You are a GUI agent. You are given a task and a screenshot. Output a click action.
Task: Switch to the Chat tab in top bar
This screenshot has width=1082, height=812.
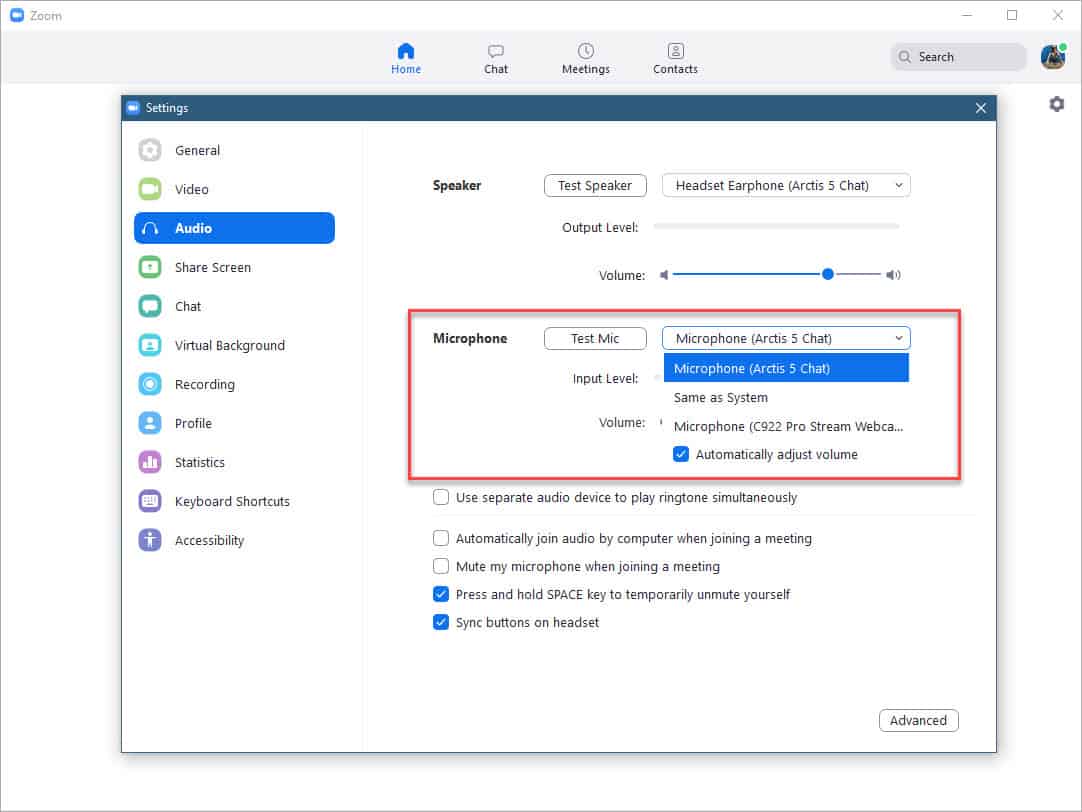click(495, 59)
